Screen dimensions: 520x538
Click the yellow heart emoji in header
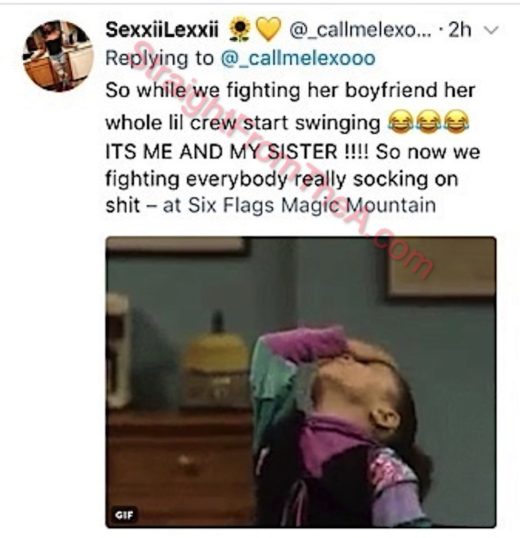click(269, 30)
